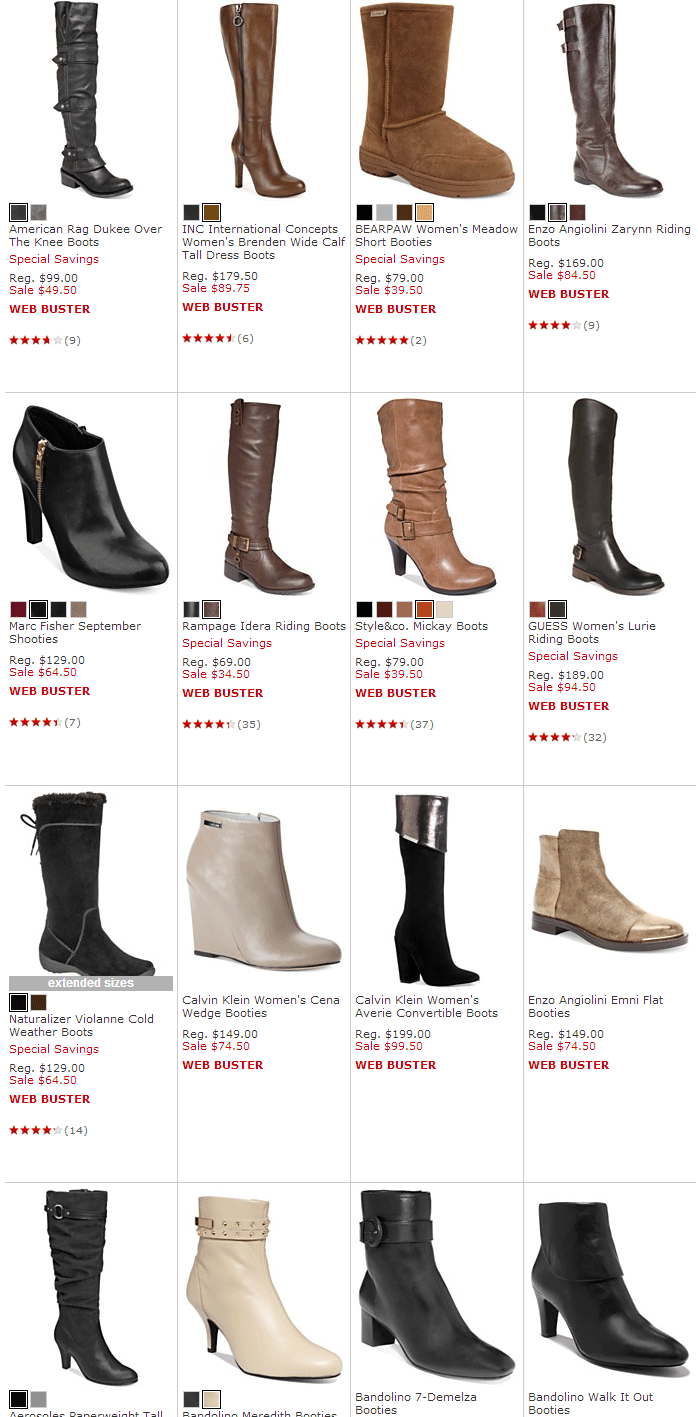View star rating reviews for Style&co. Mickay boots

pos(395,724)
